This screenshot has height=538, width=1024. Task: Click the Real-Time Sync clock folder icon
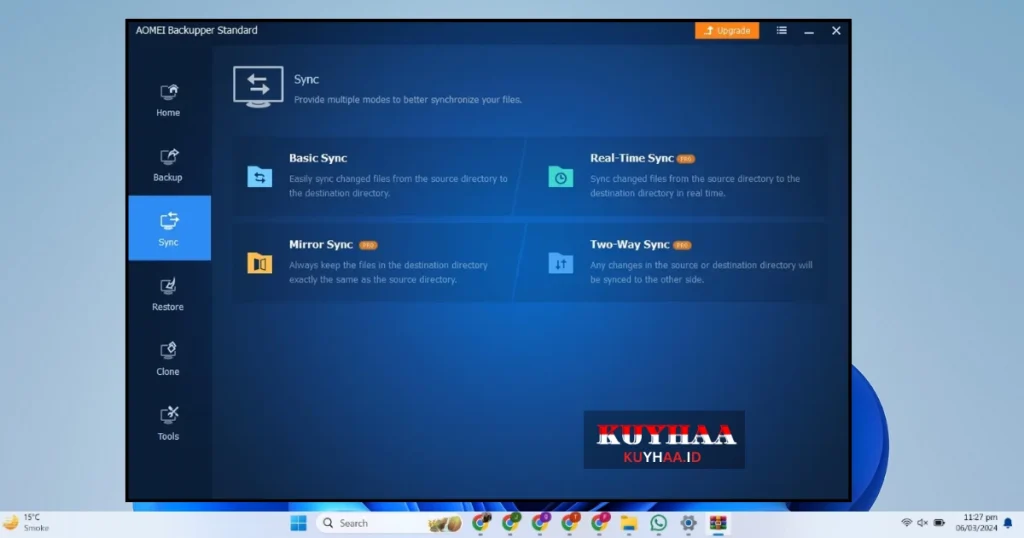coord(560,176)
